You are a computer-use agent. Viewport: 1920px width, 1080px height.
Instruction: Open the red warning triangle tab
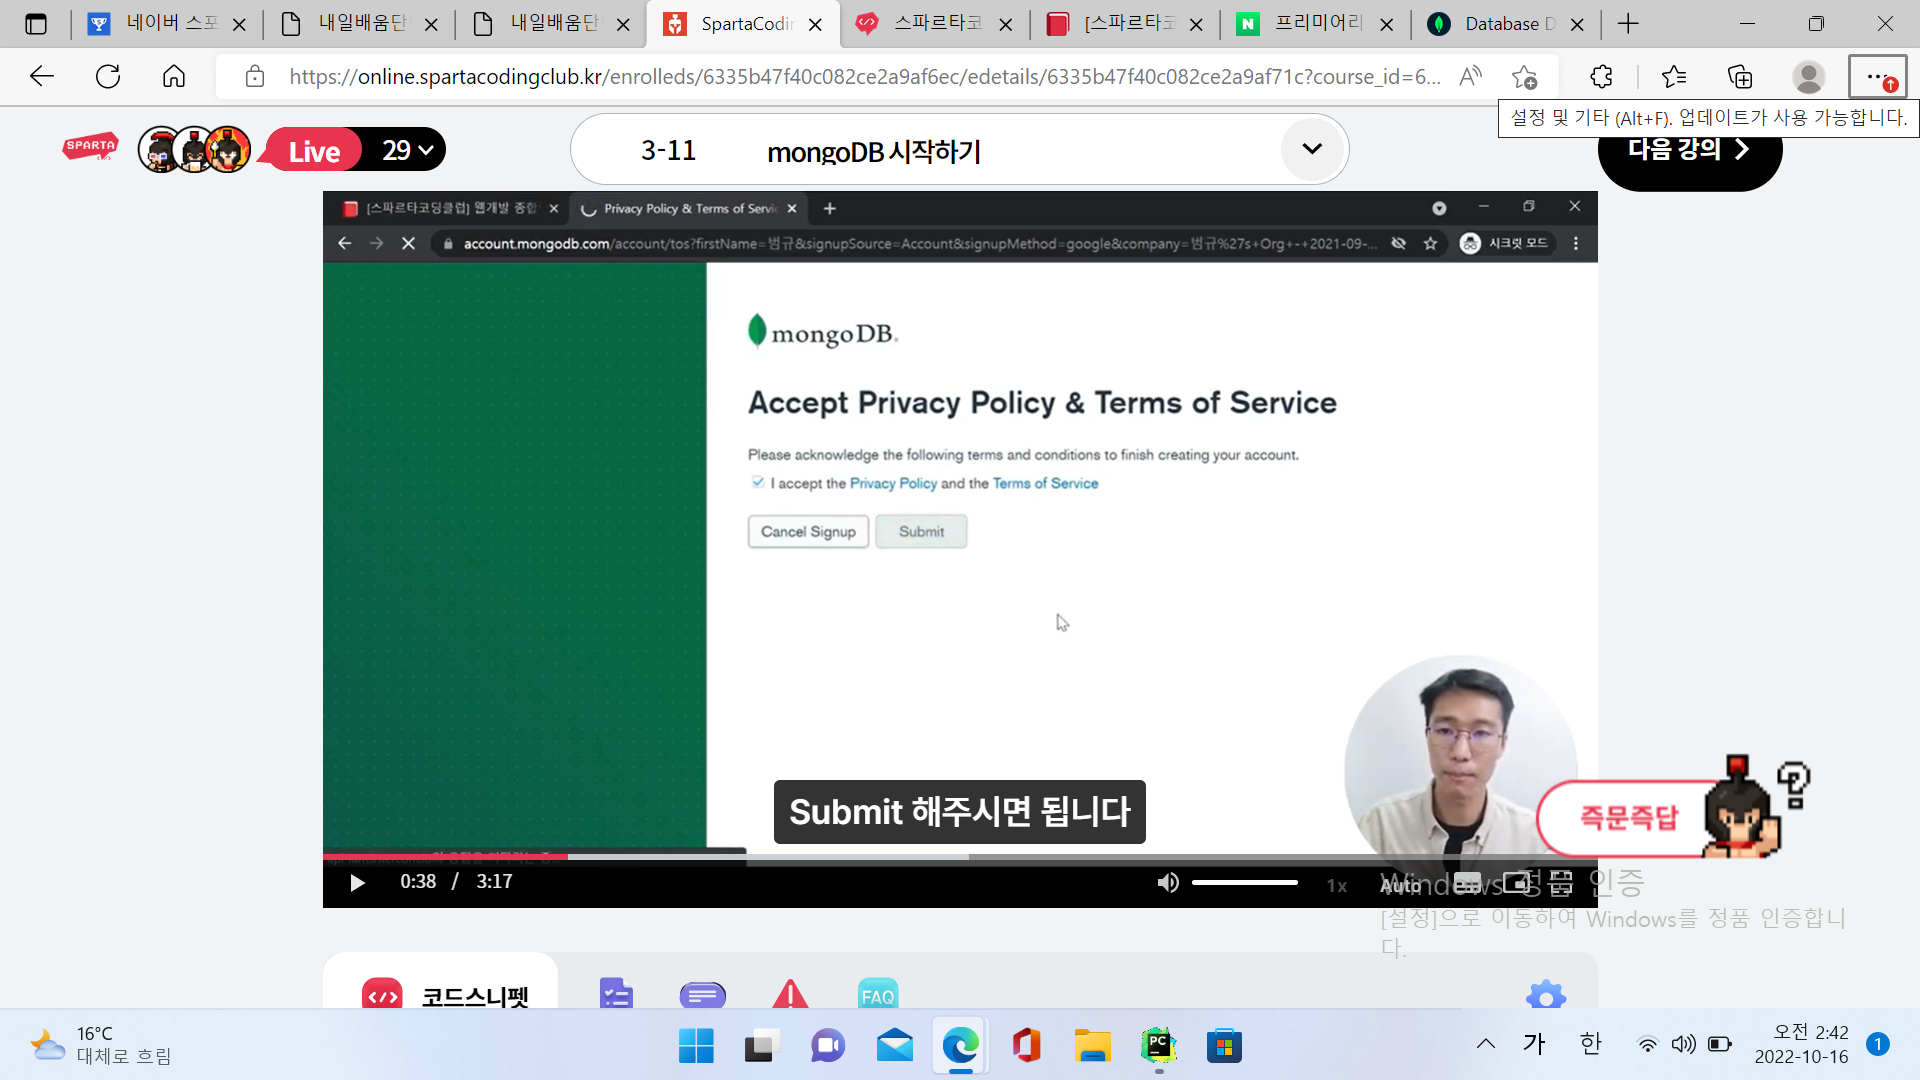790,994
